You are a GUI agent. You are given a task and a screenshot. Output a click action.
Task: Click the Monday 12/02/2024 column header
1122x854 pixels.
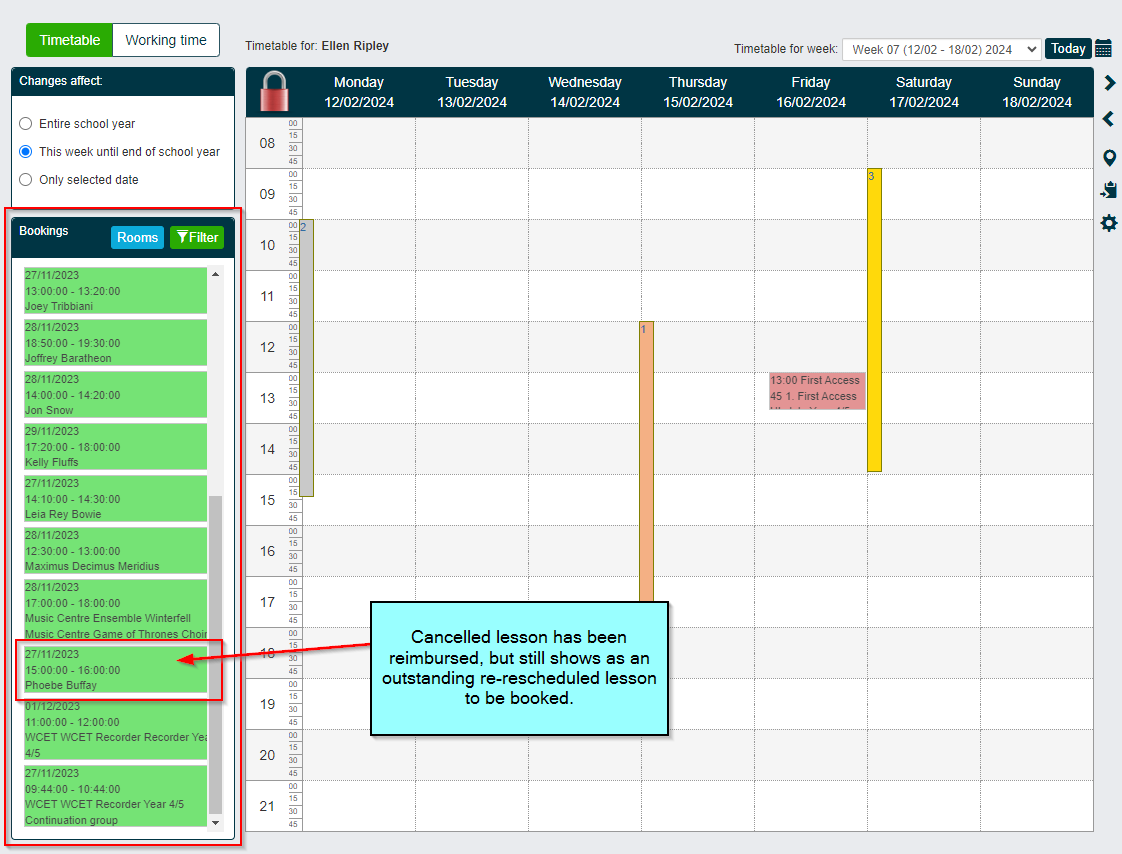coord(358,92)
